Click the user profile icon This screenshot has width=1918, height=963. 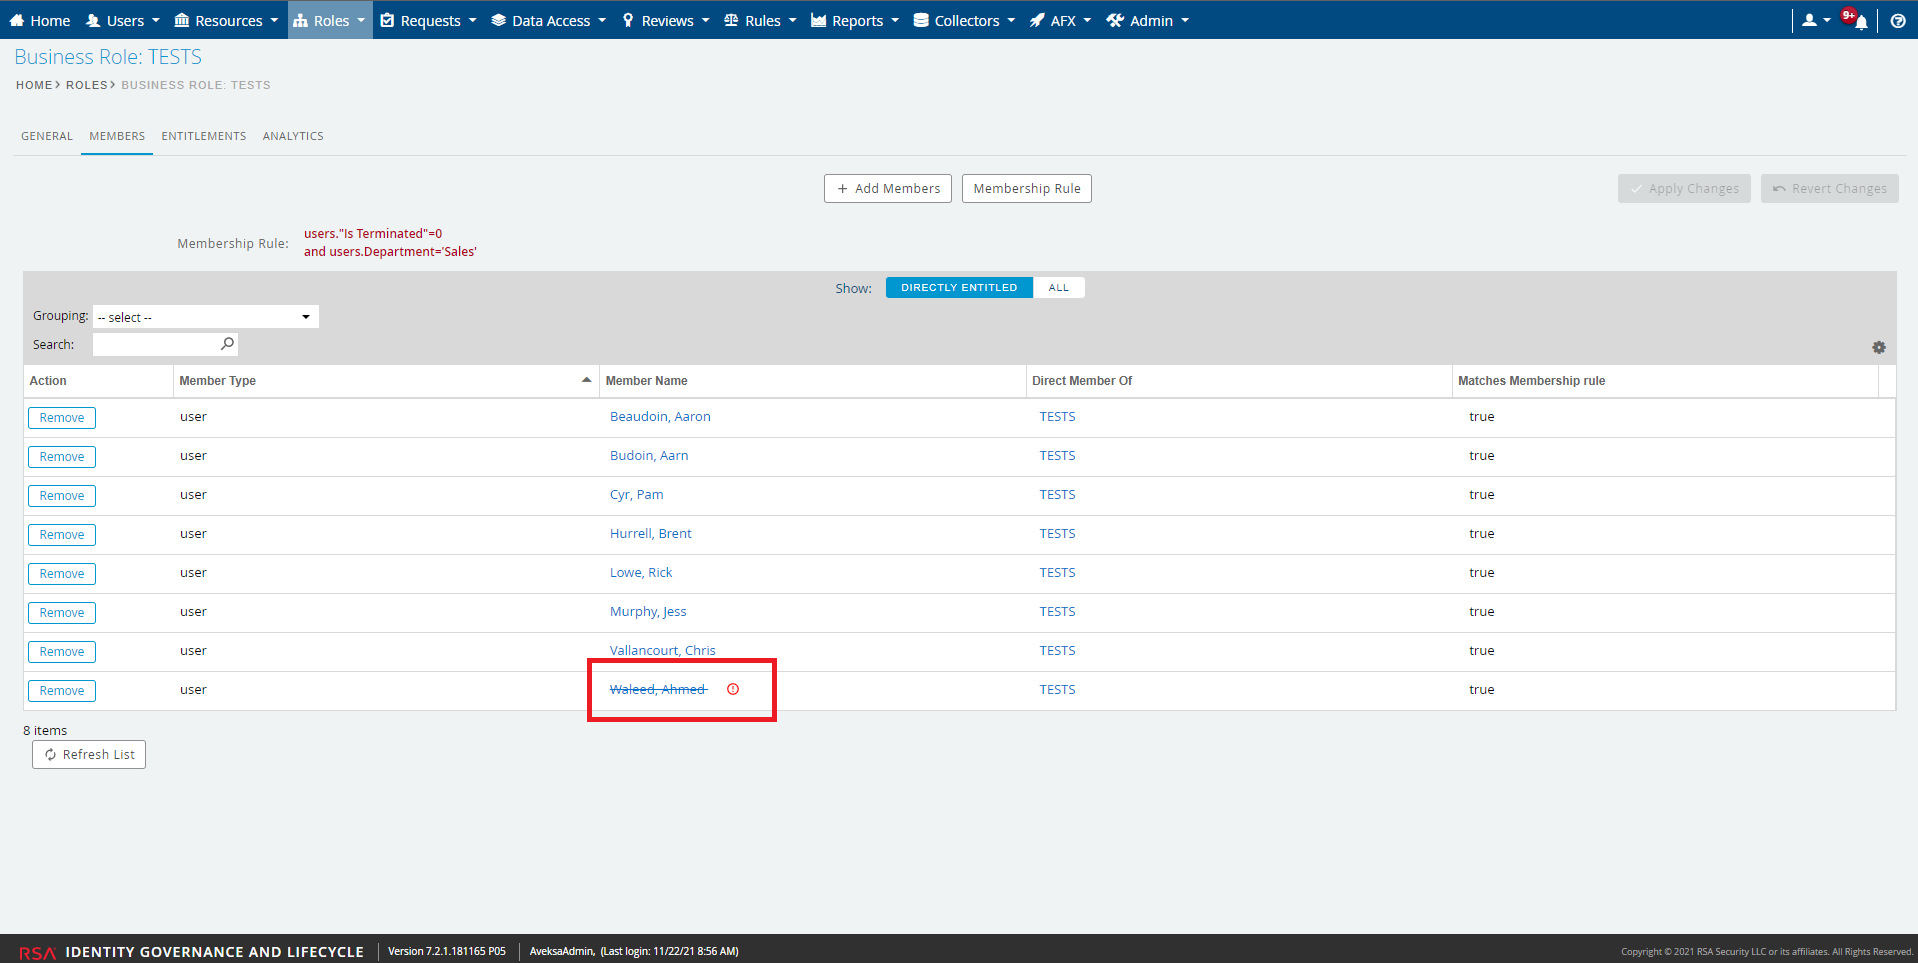(x=1809, y=21)
